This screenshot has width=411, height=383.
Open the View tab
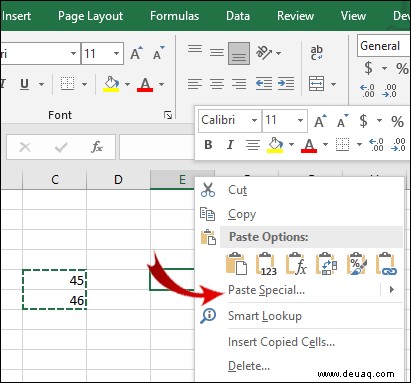pyautogui.click(x=353, y=16)
